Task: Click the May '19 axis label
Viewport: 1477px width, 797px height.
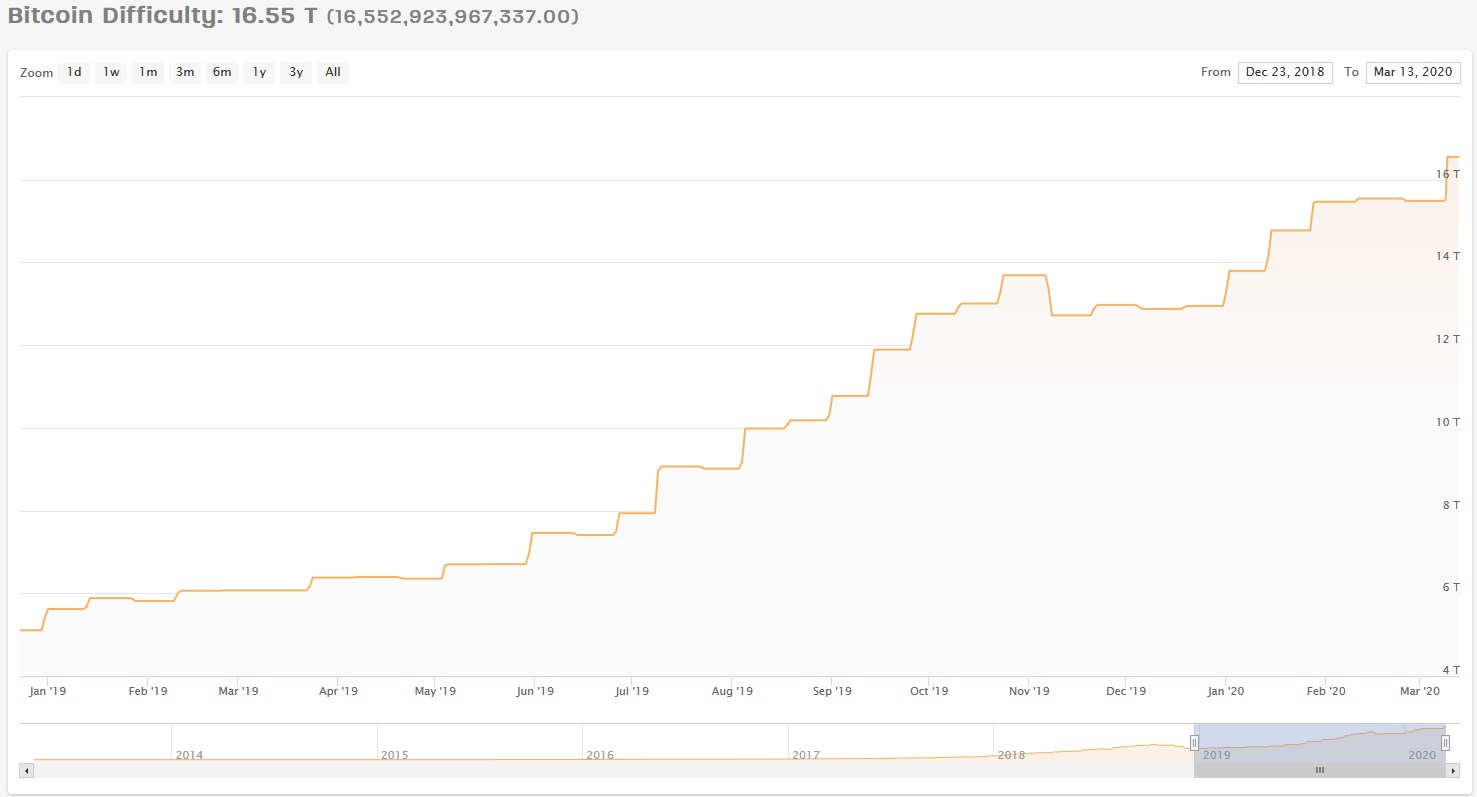Action: [x=435, y=691]
